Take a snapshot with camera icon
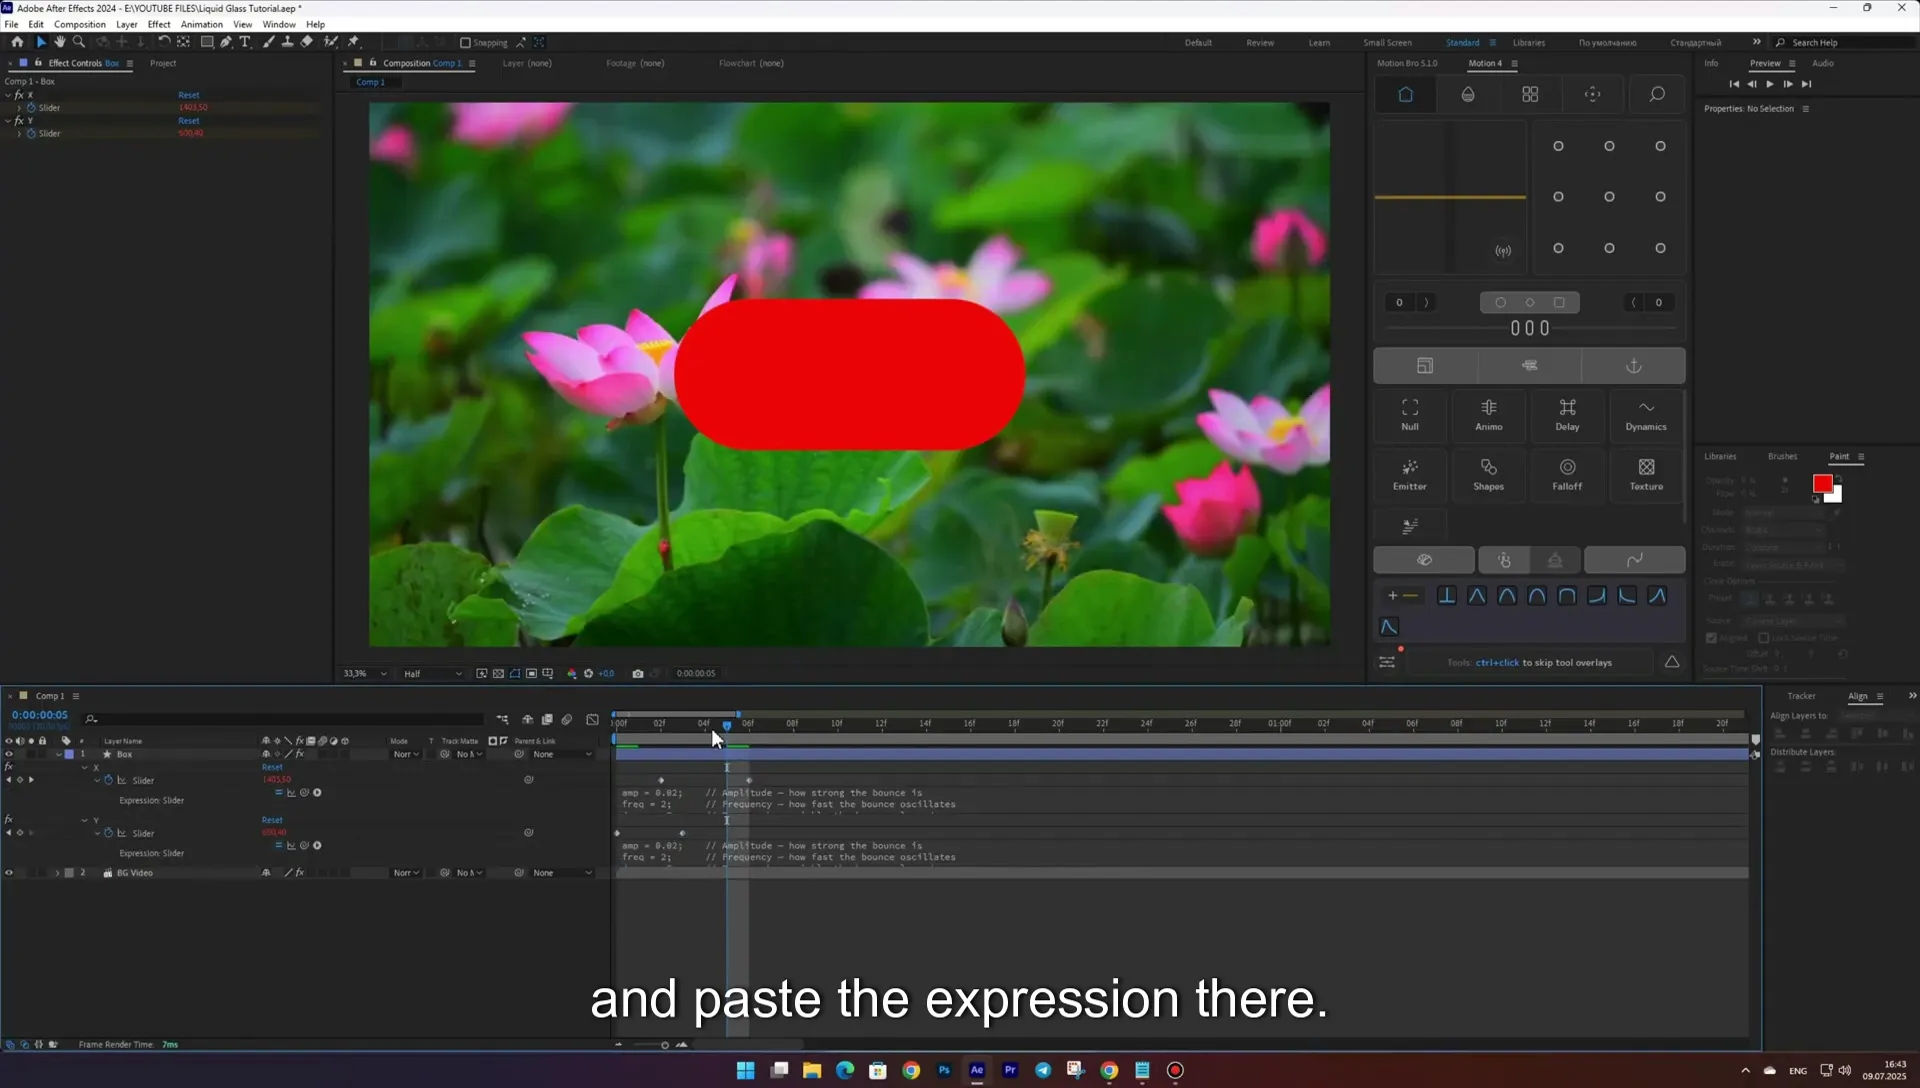Screen dimensions: 1920x1088 click(638, 673)
